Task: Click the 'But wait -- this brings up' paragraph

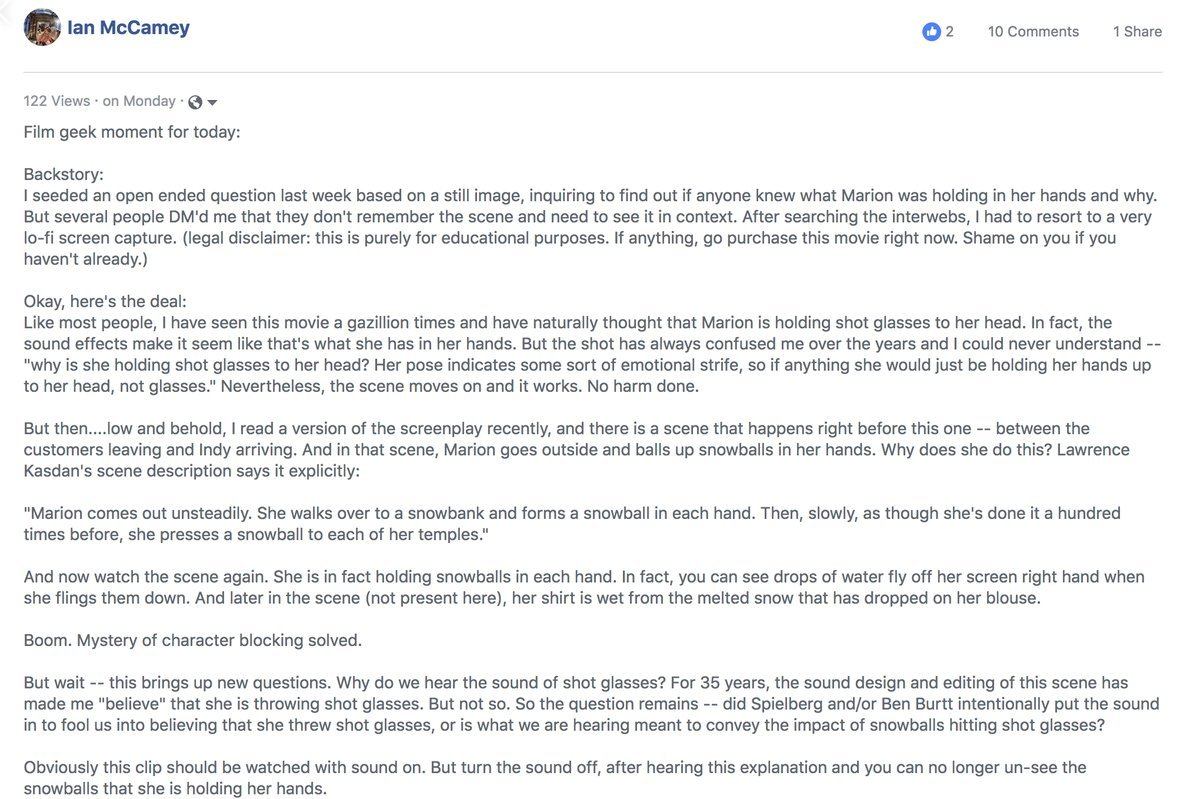Action: click(591, 703)
